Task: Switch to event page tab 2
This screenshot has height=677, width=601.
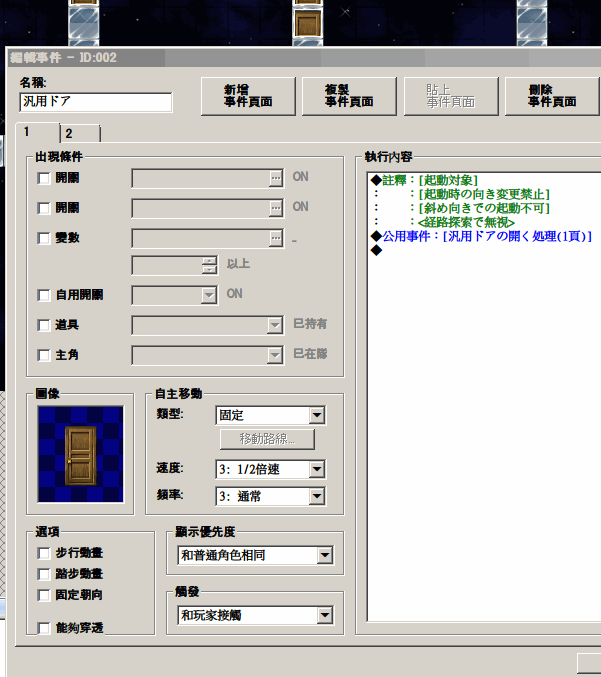Action: pos(80,133)
